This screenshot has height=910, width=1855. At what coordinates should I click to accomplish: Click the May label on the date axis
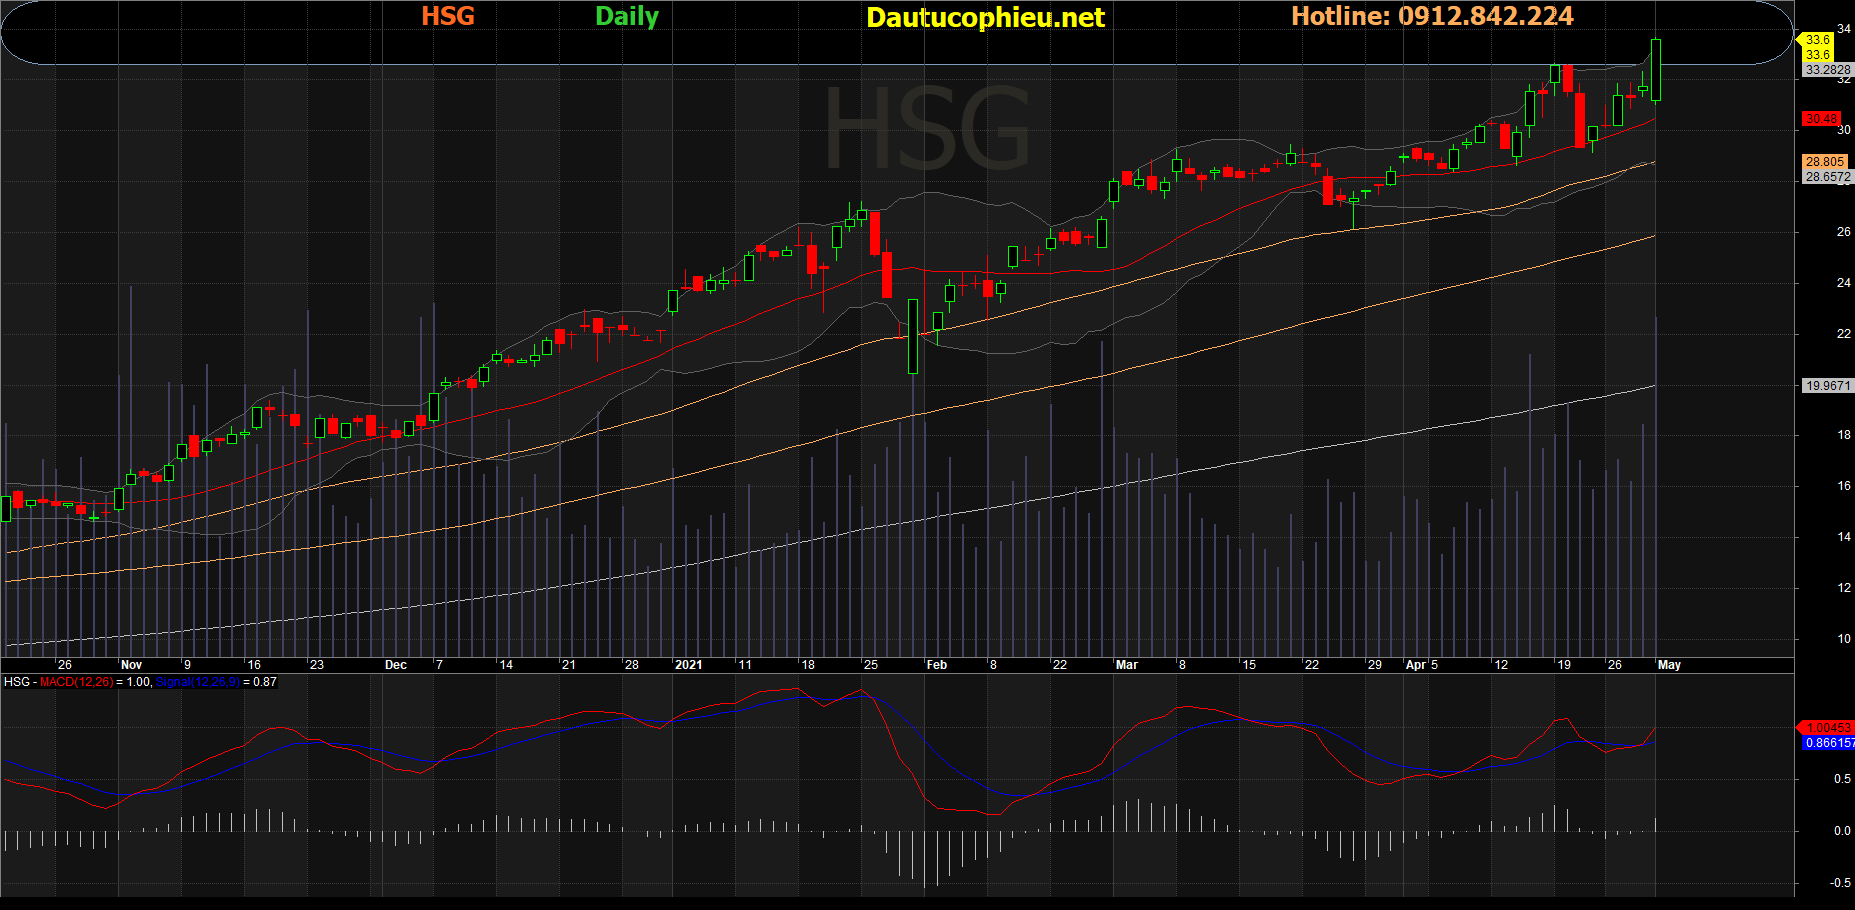pos(1669,665)
